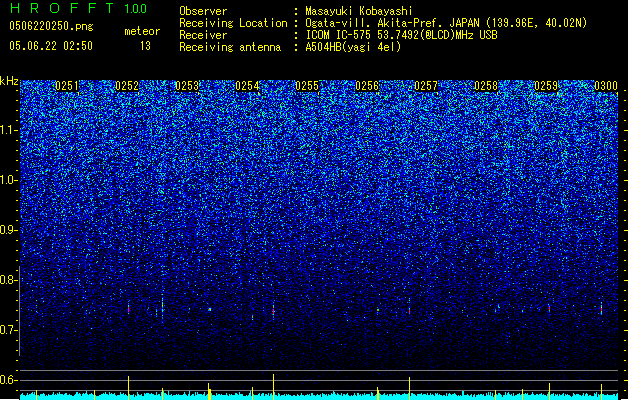This screenshot has width=629, height=400.
Task: Click the 0300 time marker
Action: click(x=606, y=86)
